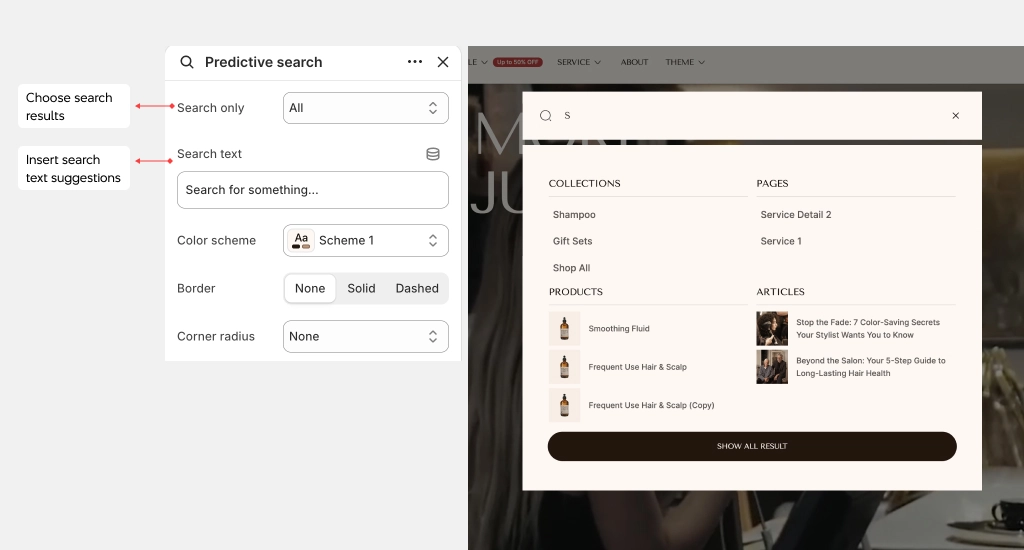Viewport: 1024px width, 550px height.
Task: Click the Frequent Use Hair & Scalp thumbnail
Action: click(x=564, y=367)
